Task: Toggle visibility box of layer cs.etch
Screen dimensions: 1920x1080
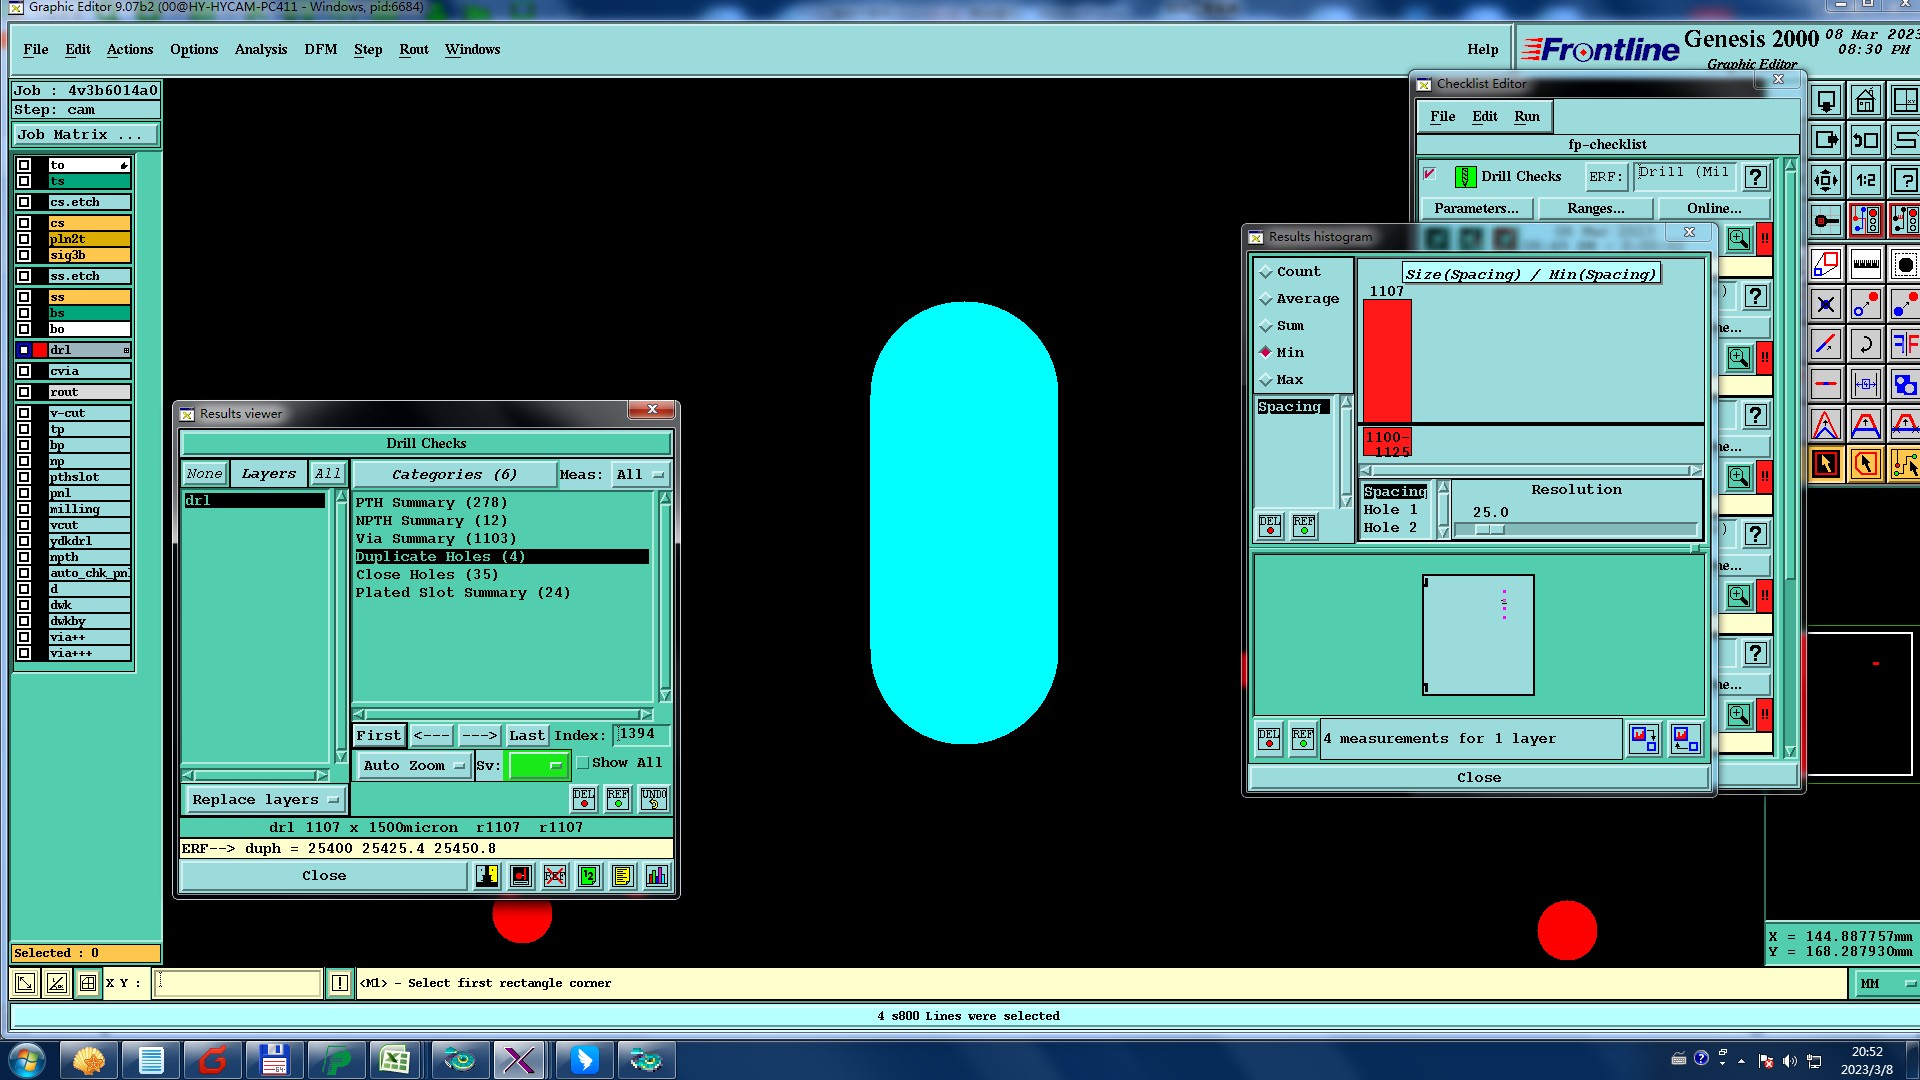Action: coord(24,202)
